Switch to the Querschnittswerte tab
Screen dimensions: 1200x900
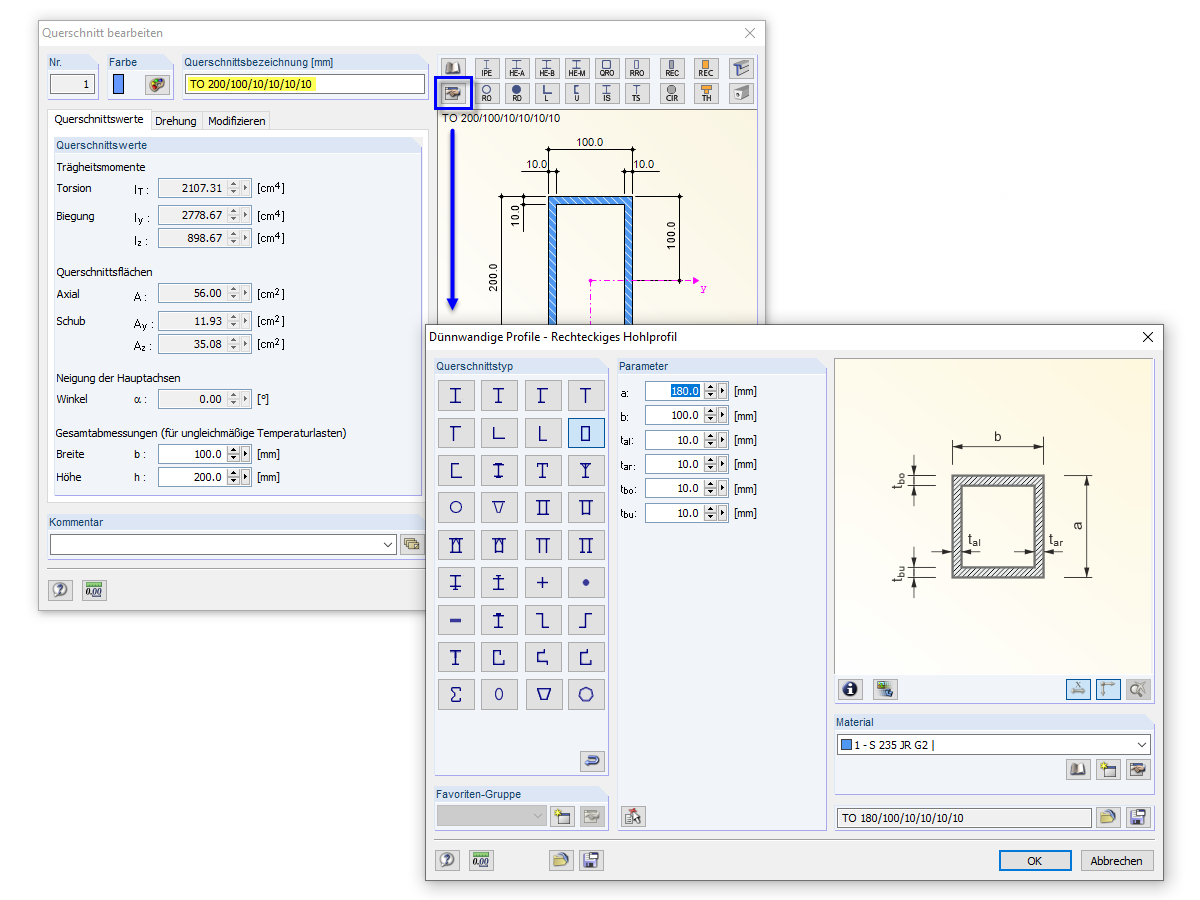(98, 119)
